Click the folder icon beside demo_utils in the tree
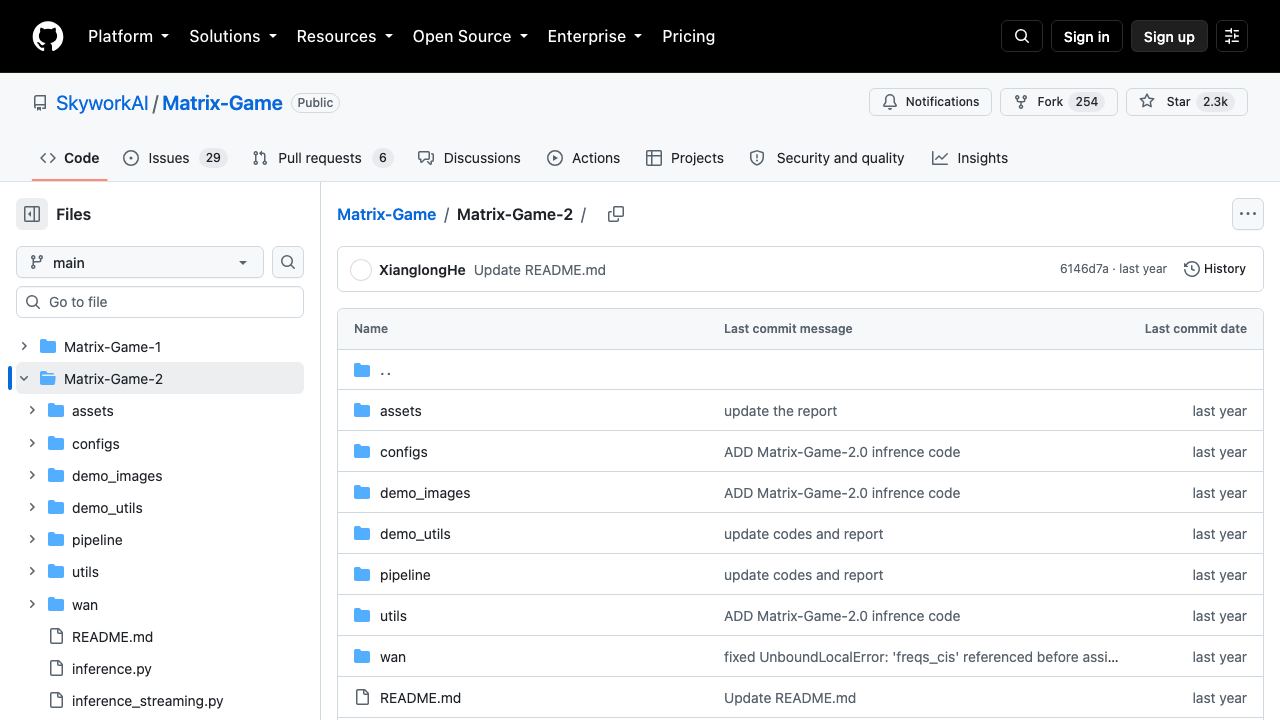Screen dimensions: 1280x720 [x=56, y=508]
